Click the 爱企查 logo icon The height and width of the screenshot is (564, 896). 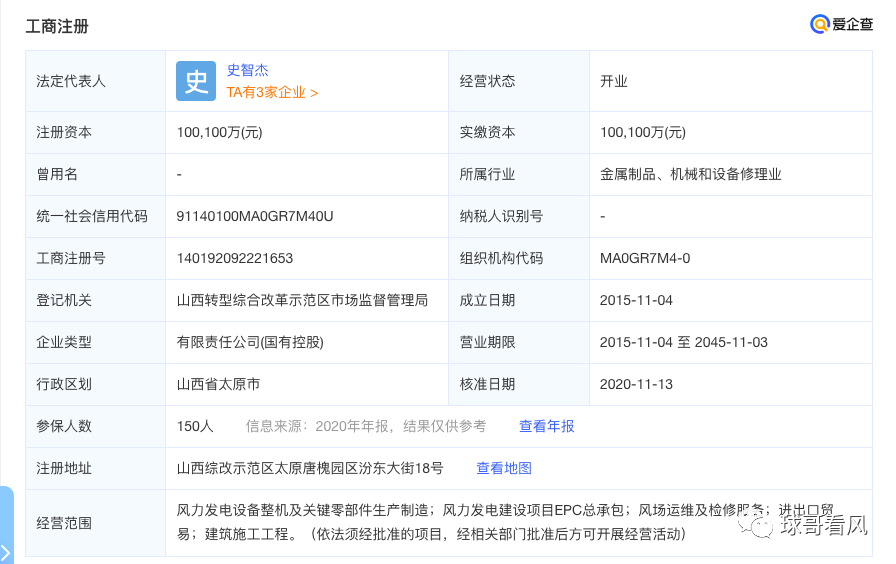[x=820, y=25]
